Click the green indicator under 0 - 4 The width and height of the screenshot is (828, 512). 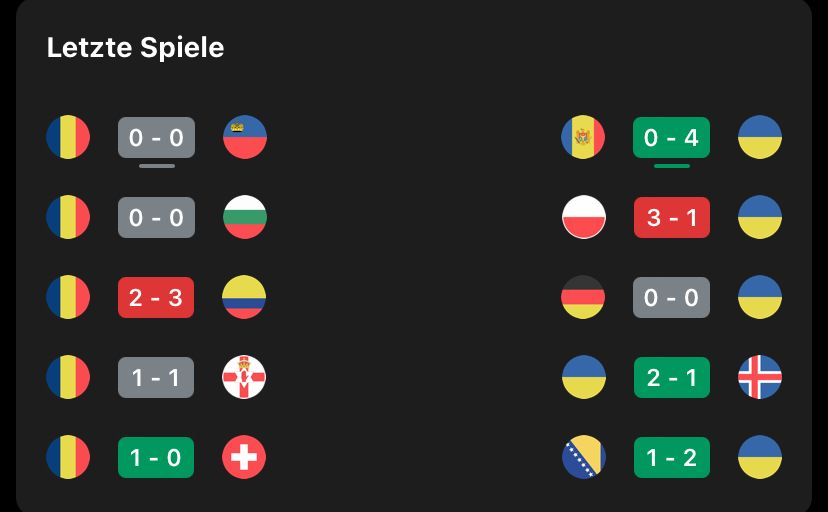(671, 166)
